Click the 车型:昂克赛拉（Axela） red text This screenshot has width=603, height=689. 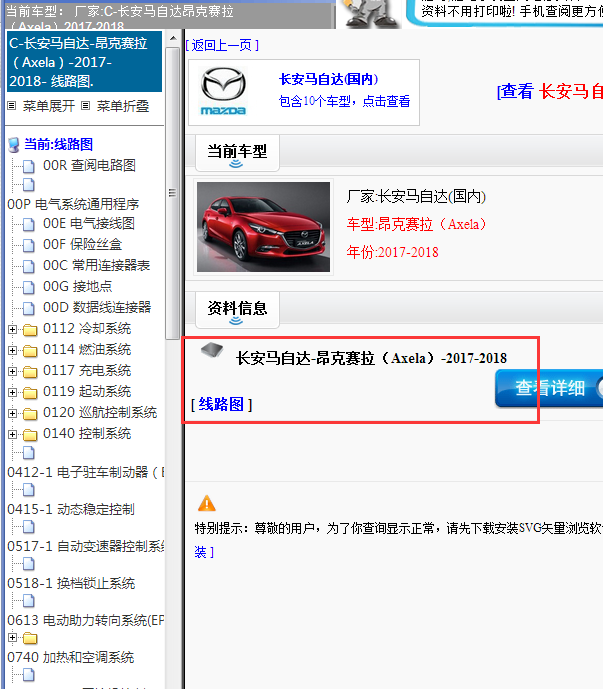click(416, 225)
